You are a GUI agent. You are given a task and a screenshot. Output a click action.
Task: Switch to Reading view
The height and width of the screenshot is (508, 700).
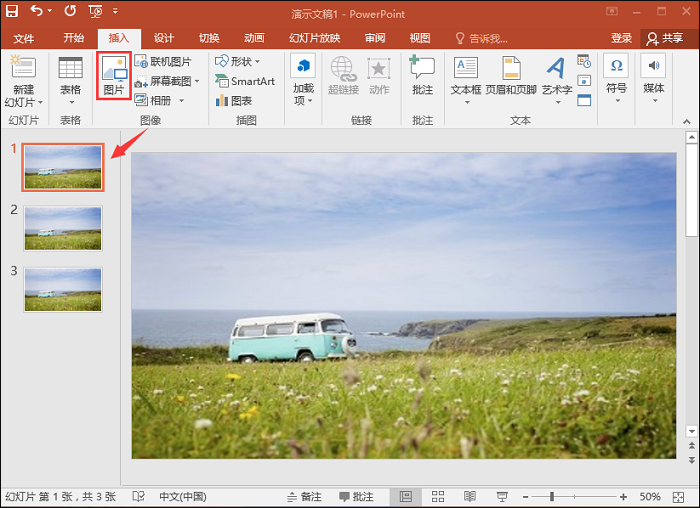pos(470,496)
